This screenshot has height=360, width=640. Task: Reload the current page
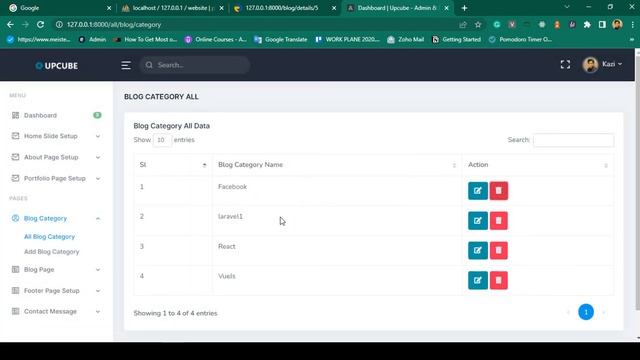pyautogui.click(x=40, y=24)
